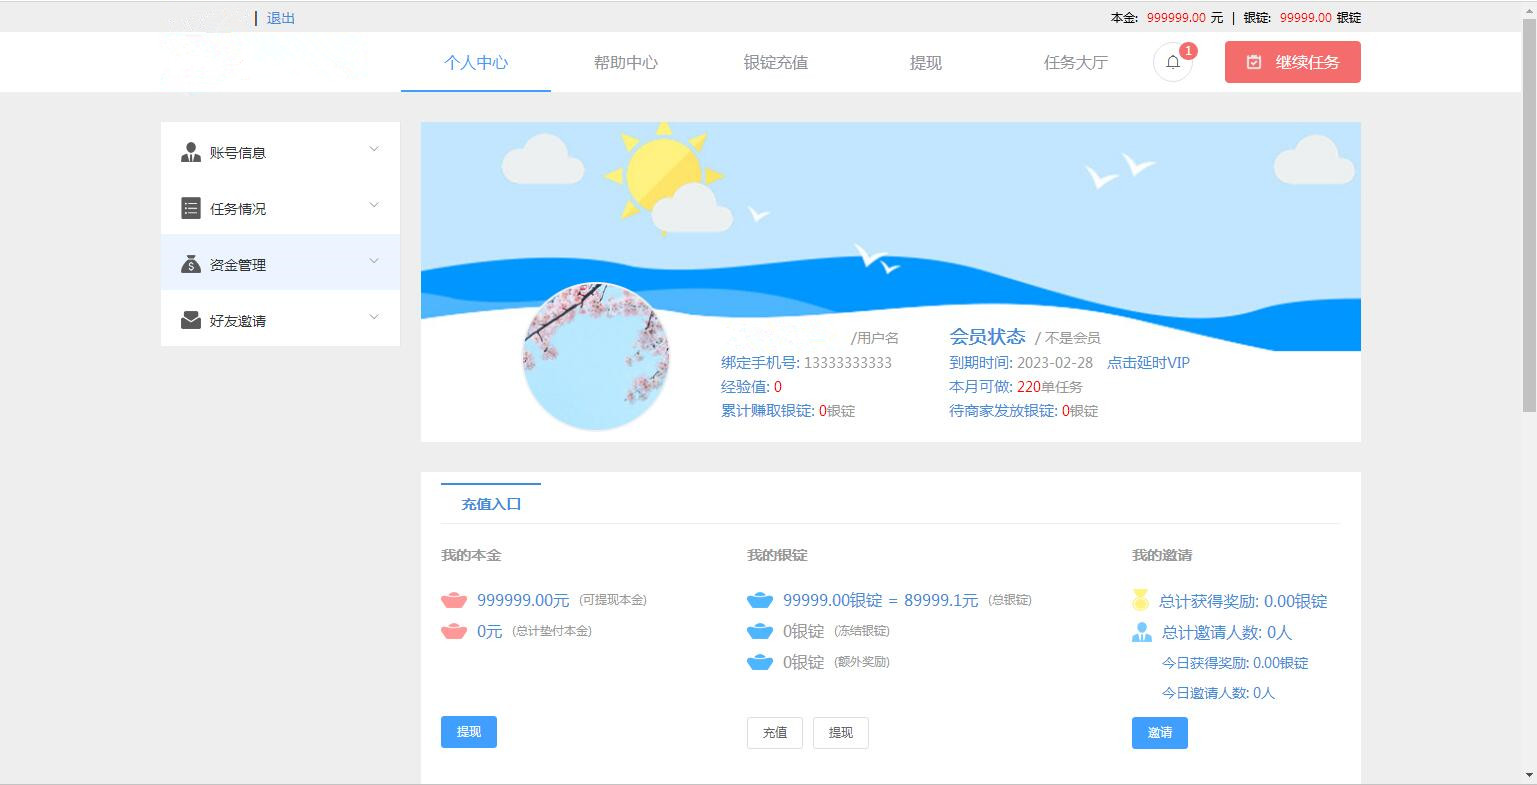This screenshot has width=1537, height=785.
Task: Click the 资金管理 money bag icon
Action: pos(191,264)
